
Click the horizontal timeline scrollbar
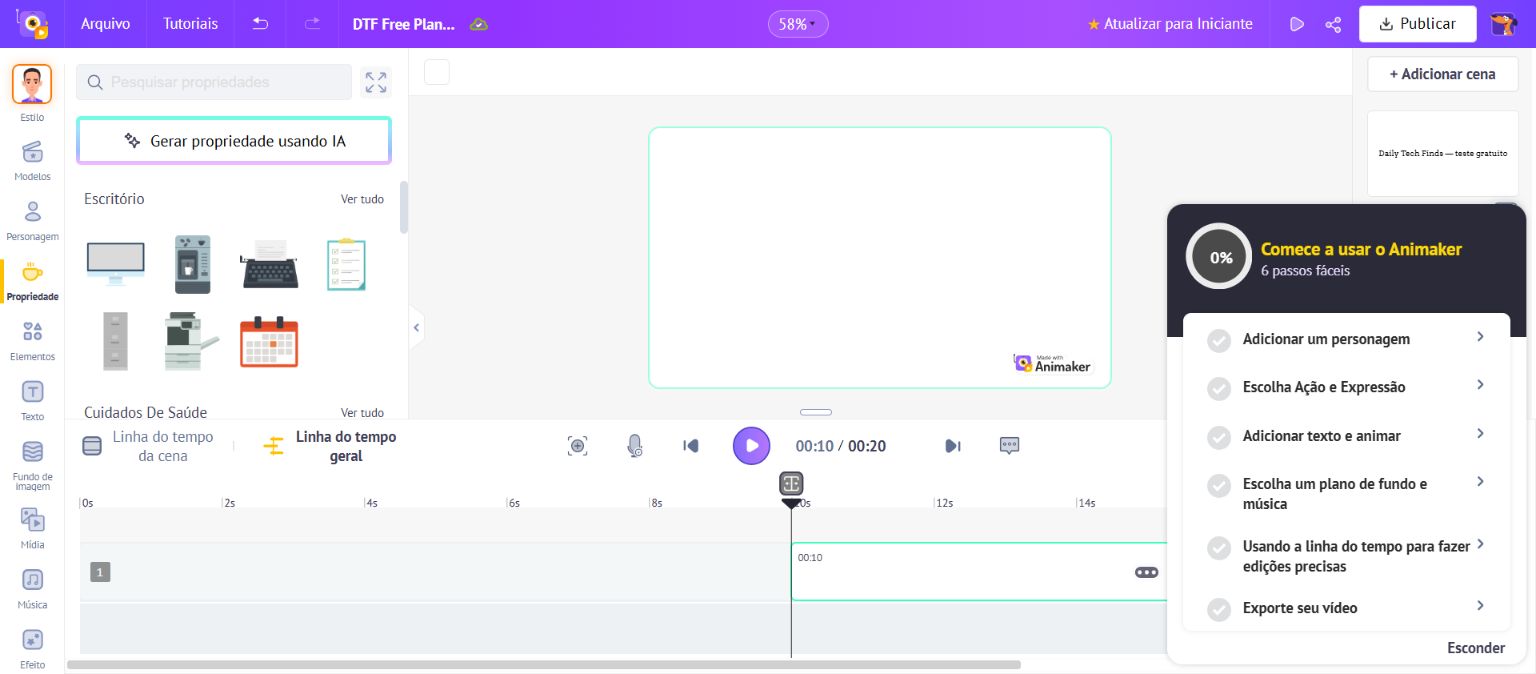point(544,664)
